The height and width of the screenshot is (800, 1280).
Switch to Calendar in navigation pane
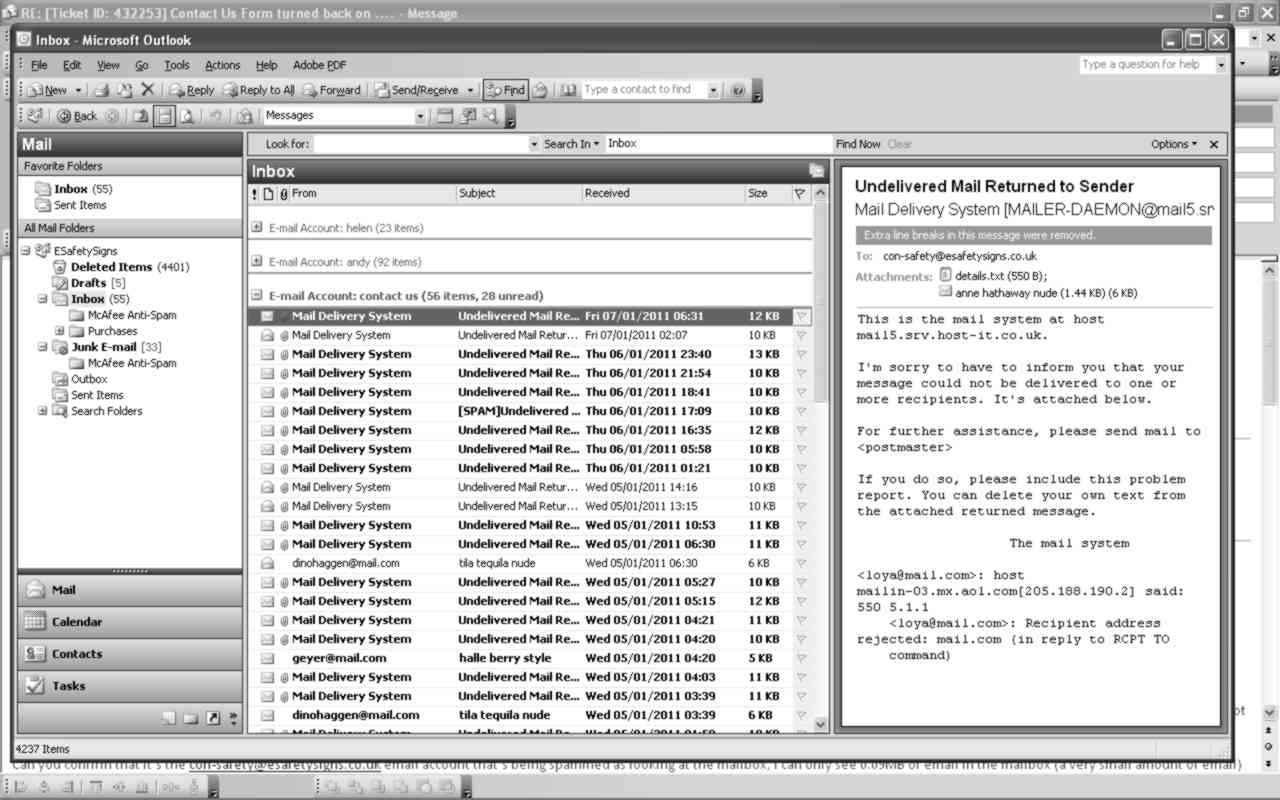(x=77, y=622)
